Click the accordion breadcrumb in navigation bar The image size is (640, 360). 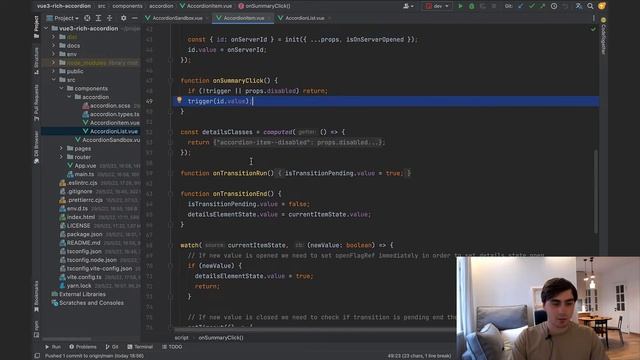[x=161, y=6]
